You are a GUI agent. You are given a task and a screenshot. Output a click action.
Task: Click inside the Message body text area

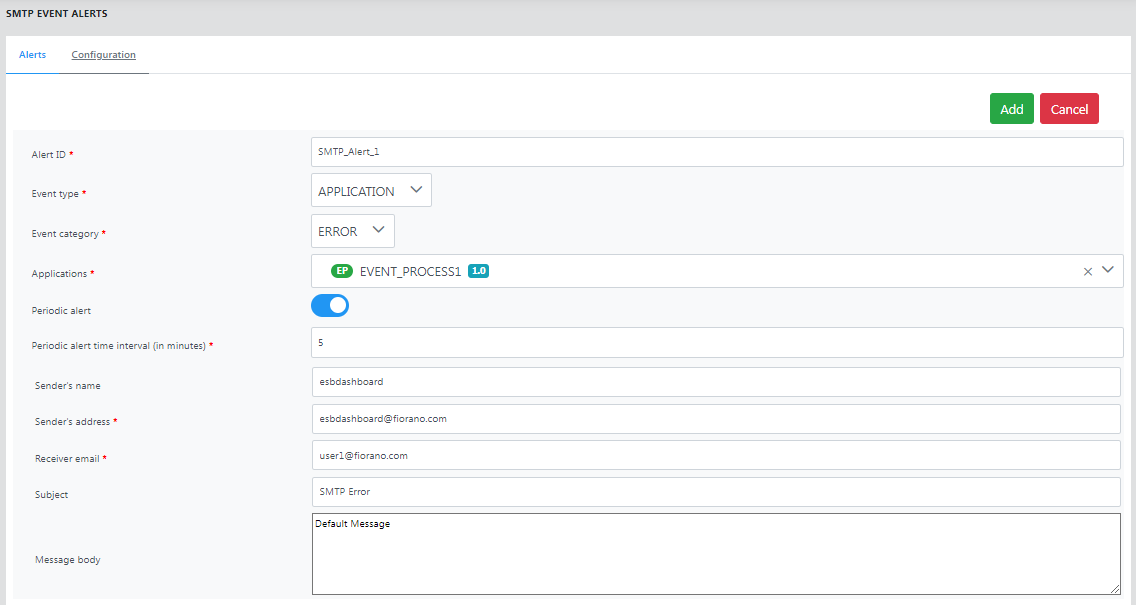[717, 554]
